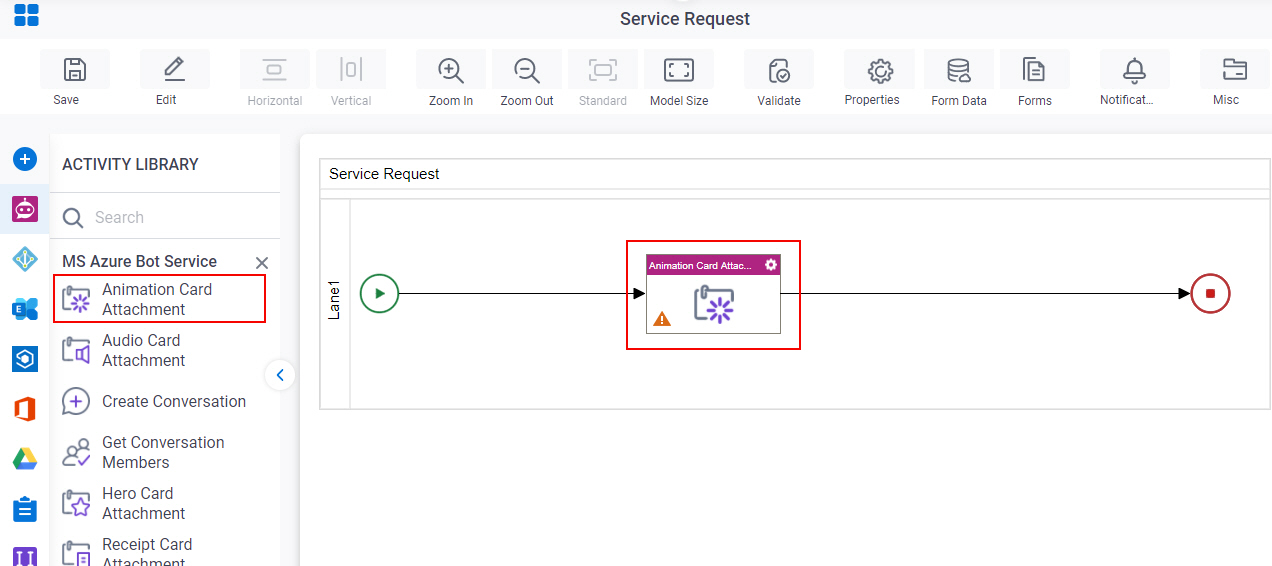Open the Misc folder toolbar icon
Viewport: 1272px width, 566px height.
click(x=1235, y=69)
